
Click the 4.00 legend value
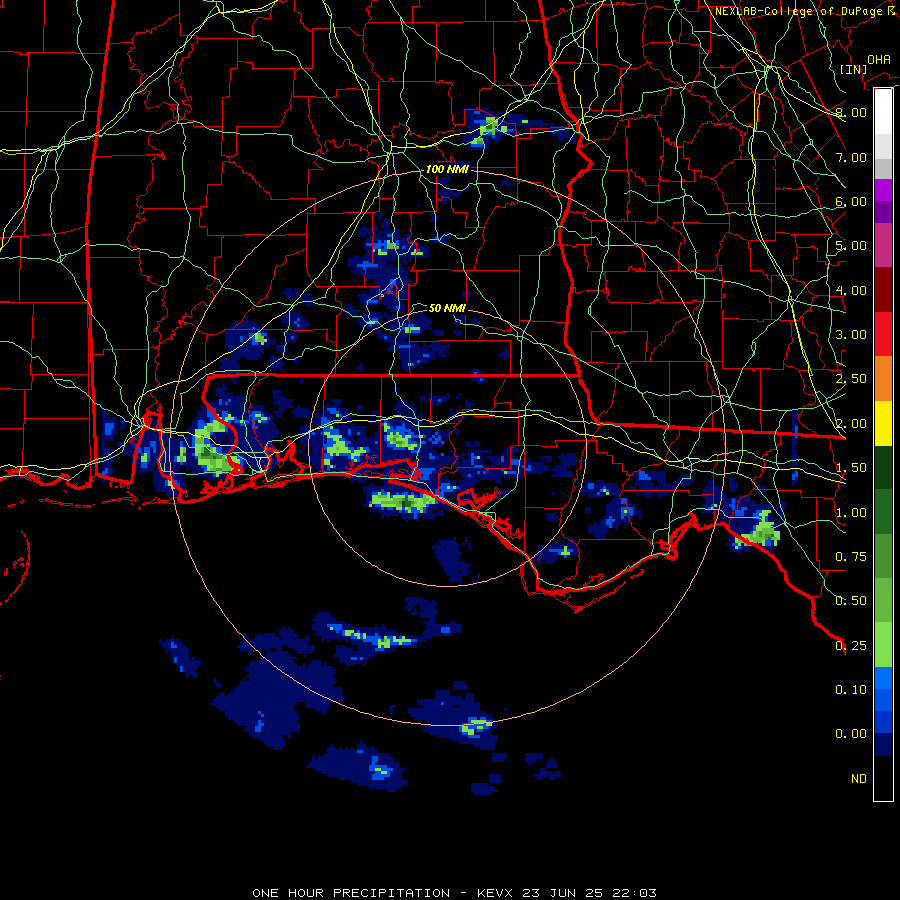tap(851, 290)
